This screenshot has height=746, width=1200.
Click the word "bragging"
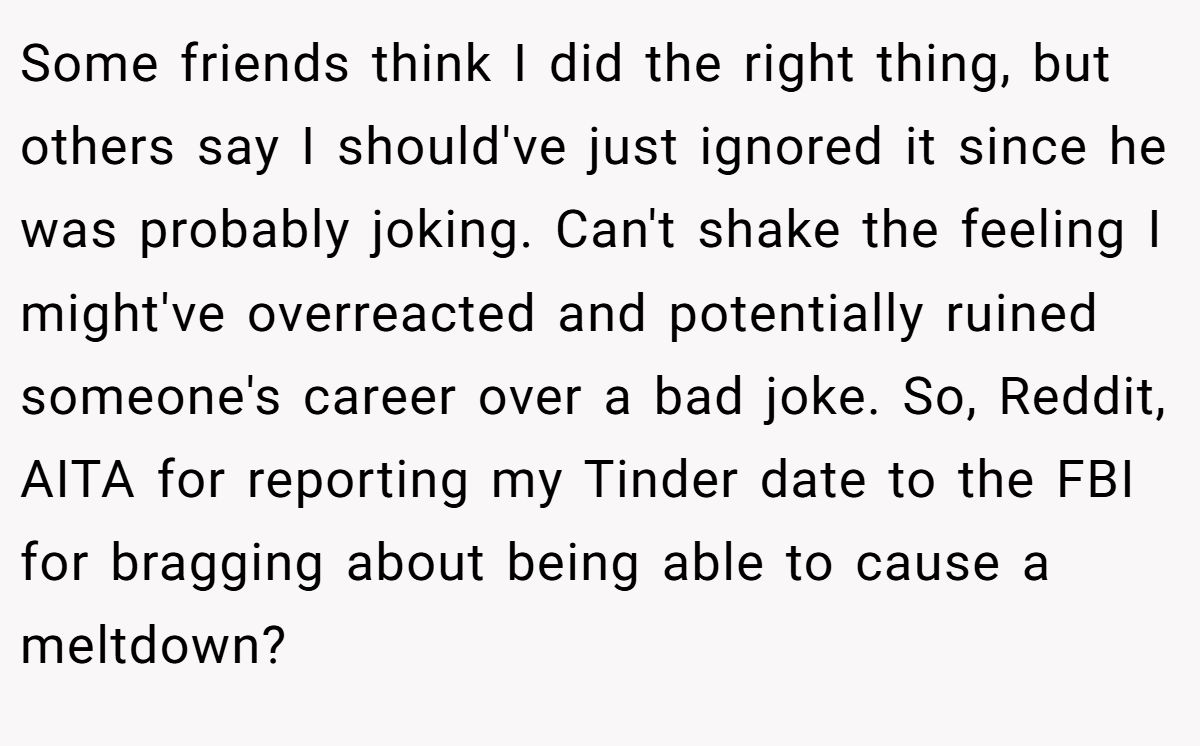tap(216, 563)
